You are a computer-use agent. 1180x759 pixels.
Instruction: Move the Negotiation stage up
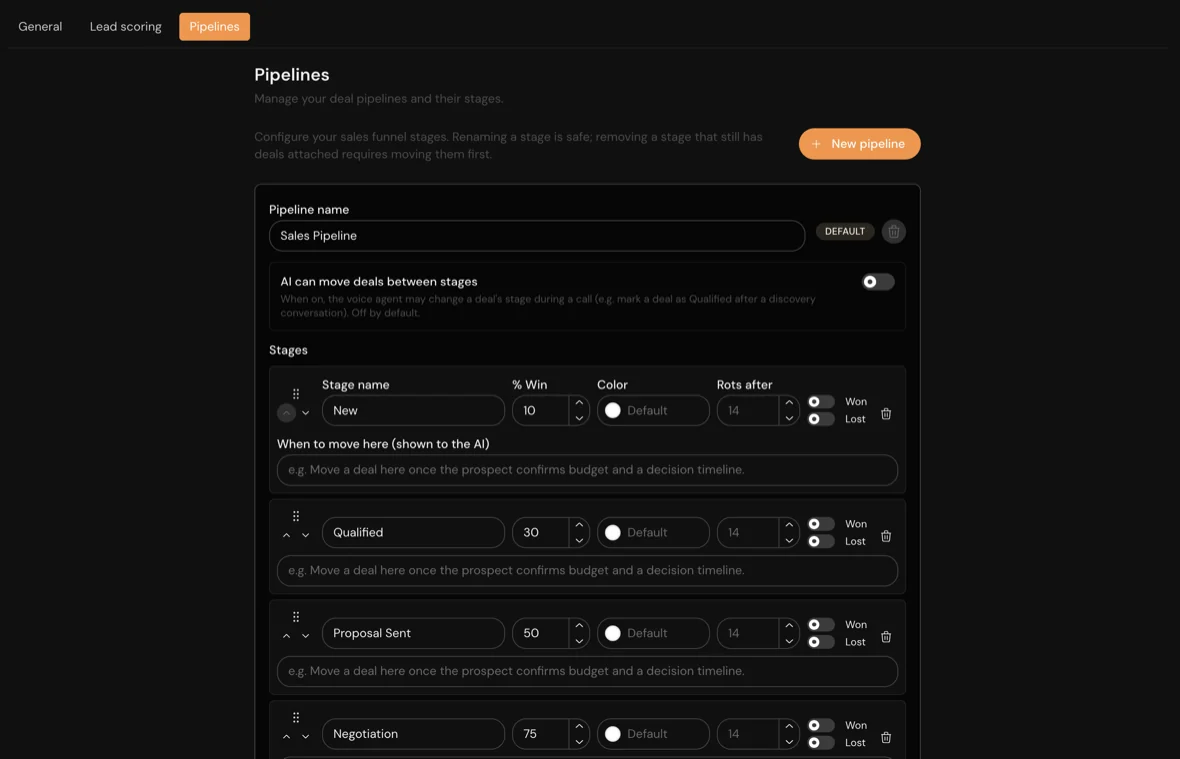[286, 737]
